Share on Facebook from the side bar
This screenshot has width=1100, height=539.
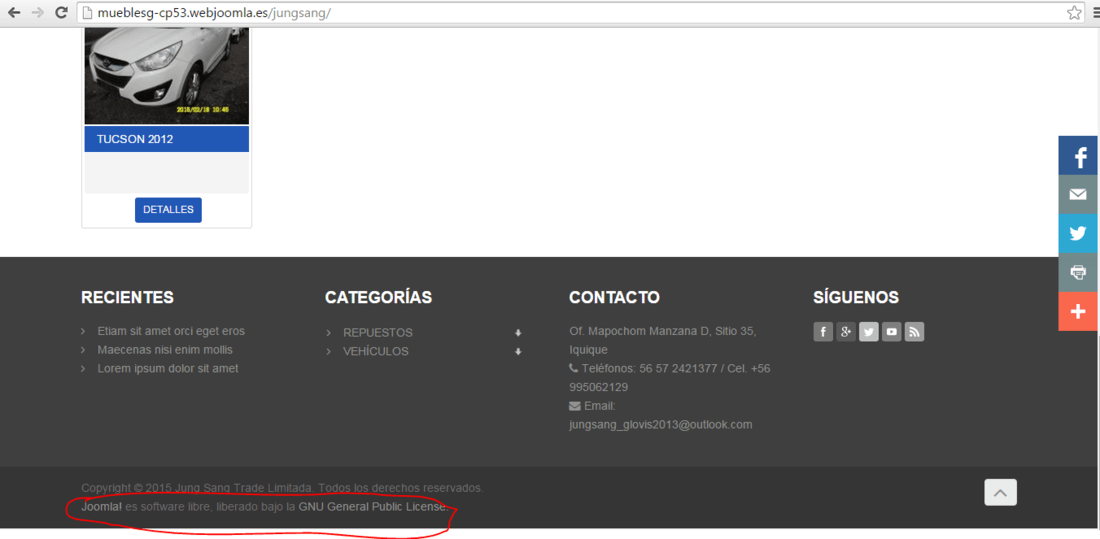click(x=1078, y=155)
